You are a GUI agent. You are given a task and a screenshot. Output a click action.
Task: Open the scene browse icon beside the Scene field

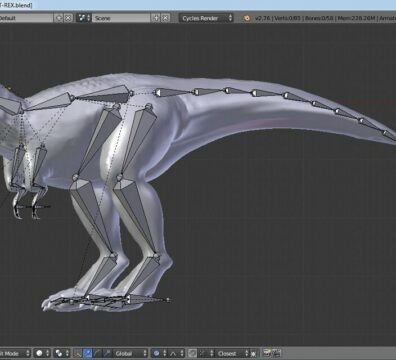coord(83,18)
